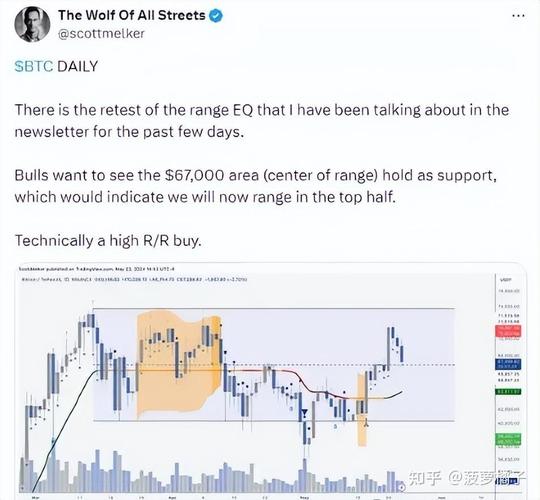Click the red price label on chart axis

(508, 332)
